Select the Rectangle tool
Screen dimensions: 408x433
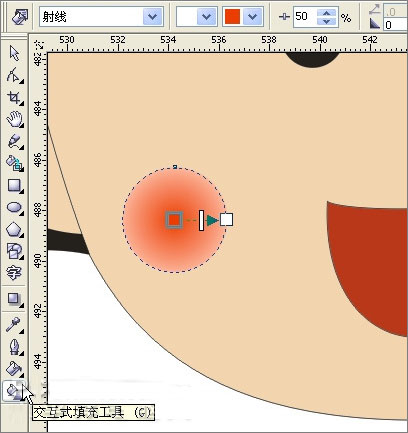pyautogui.click(x=14, y=185)
